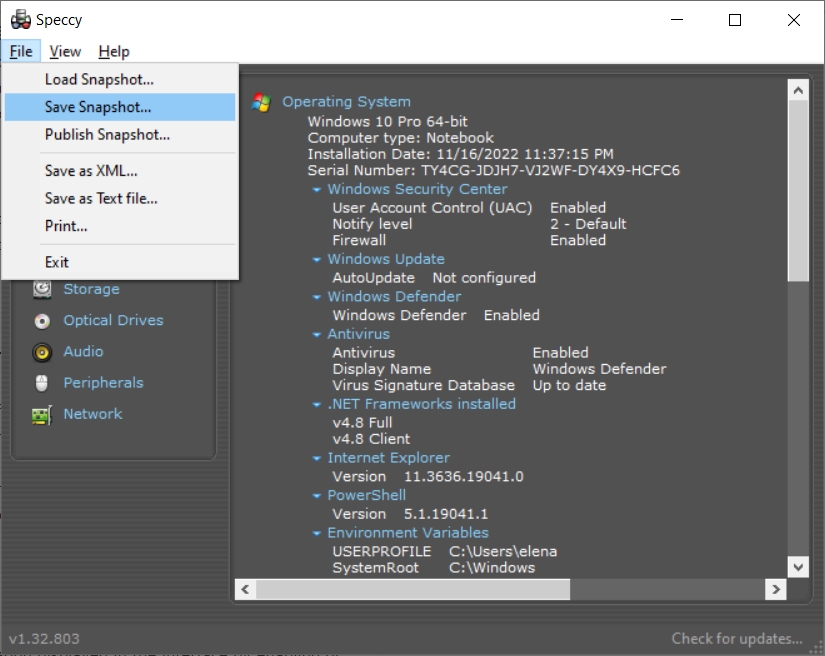Click the v4.8 Full entry
This screenshot has height=656, width=825.
pos(362,423)
